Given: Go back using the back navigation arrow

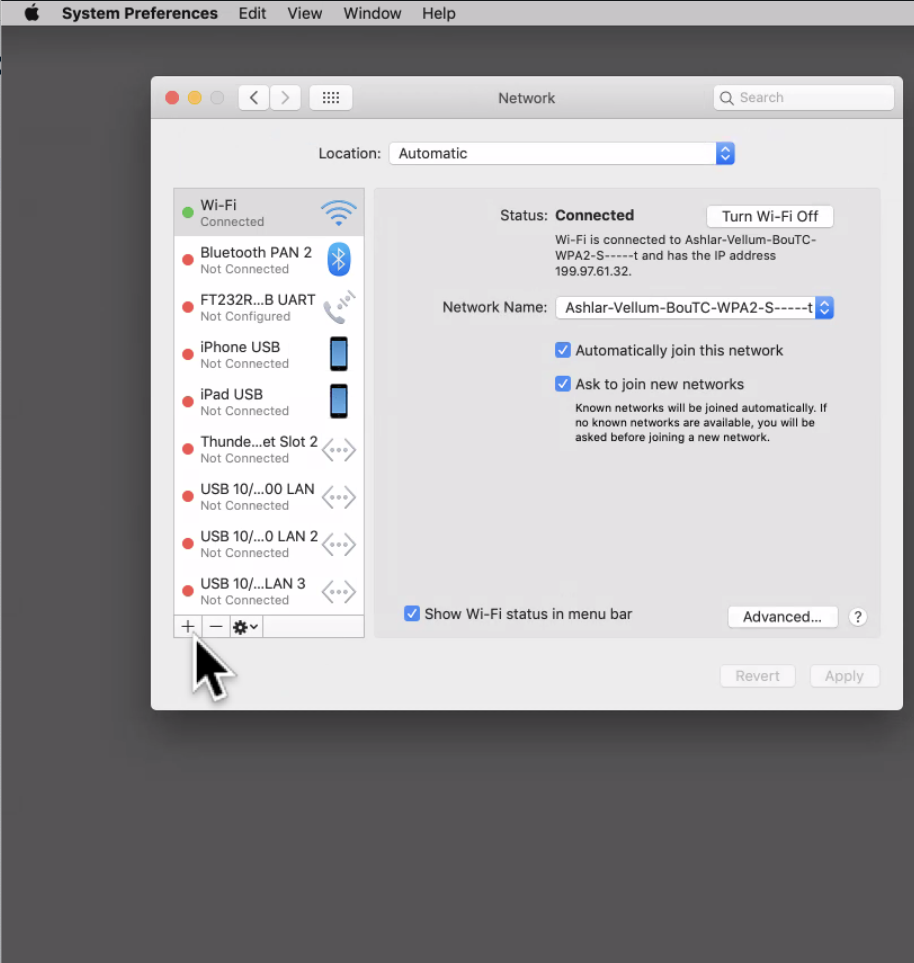Looking at the screenshot, I should [253, 97].
